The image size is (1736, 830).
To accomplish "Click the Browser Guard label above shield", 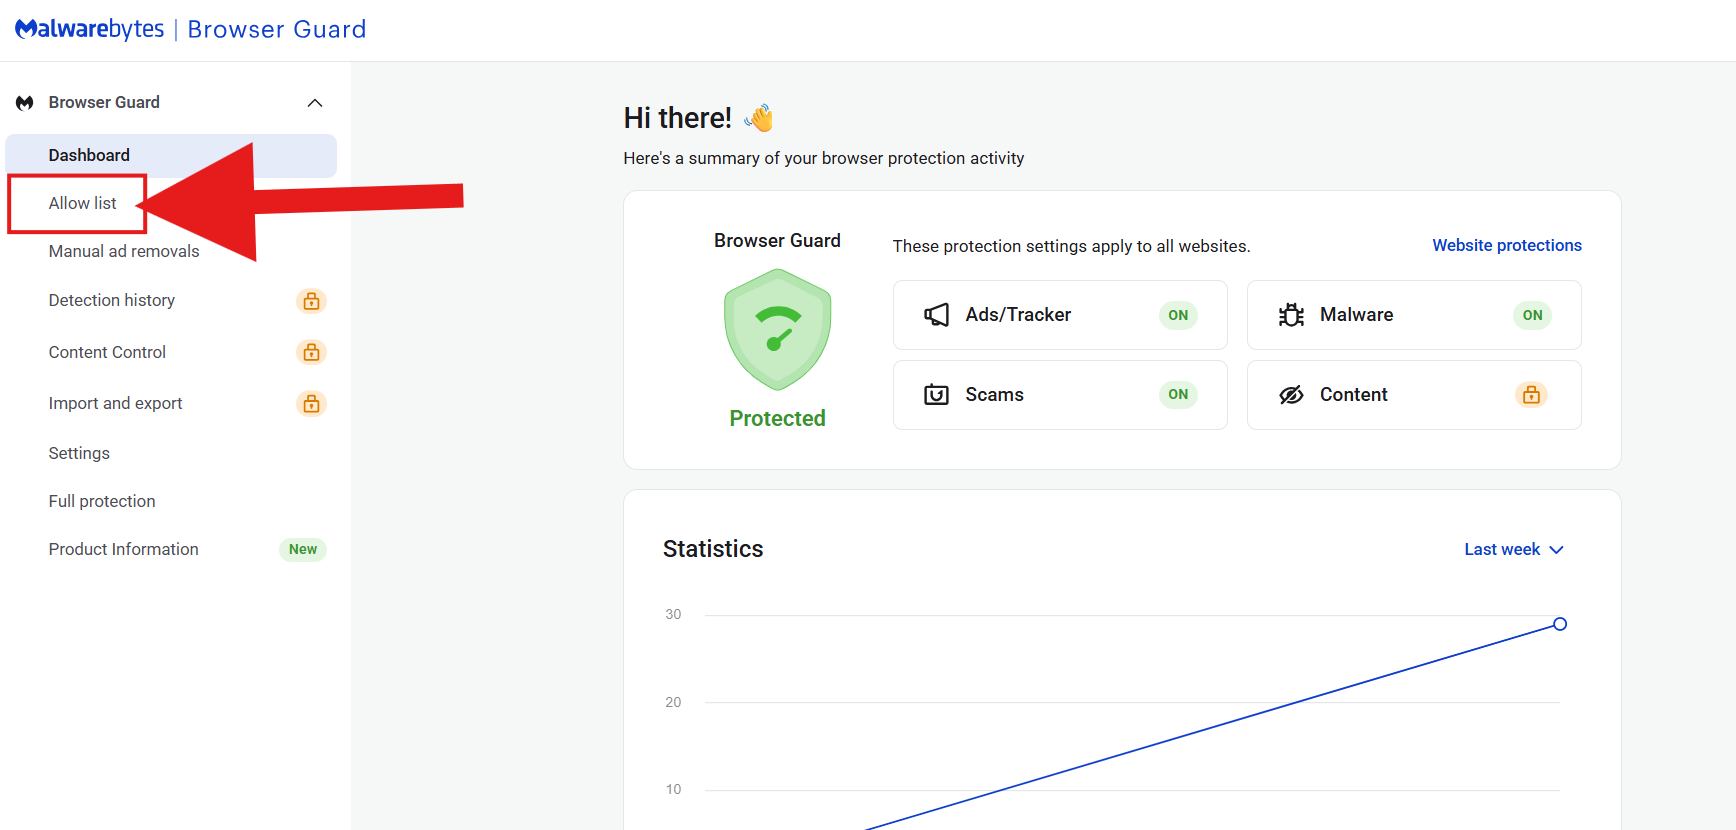I will 777,241.
